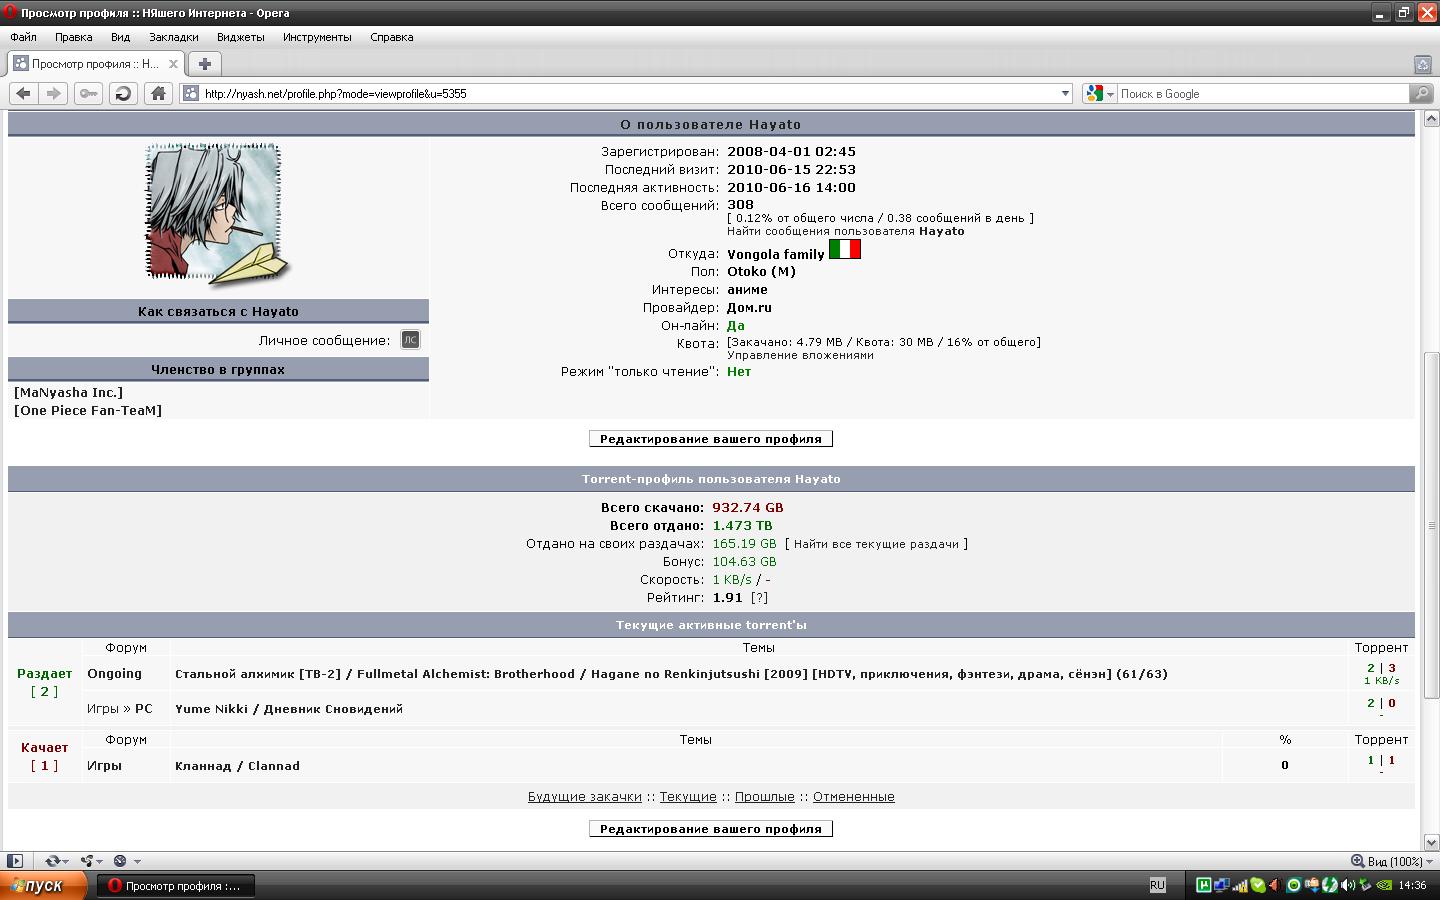The height and width of the screenshot is (900, 1440).
Task: Click the page vertical scrollbar thumb
Action: pos(1432,525)
